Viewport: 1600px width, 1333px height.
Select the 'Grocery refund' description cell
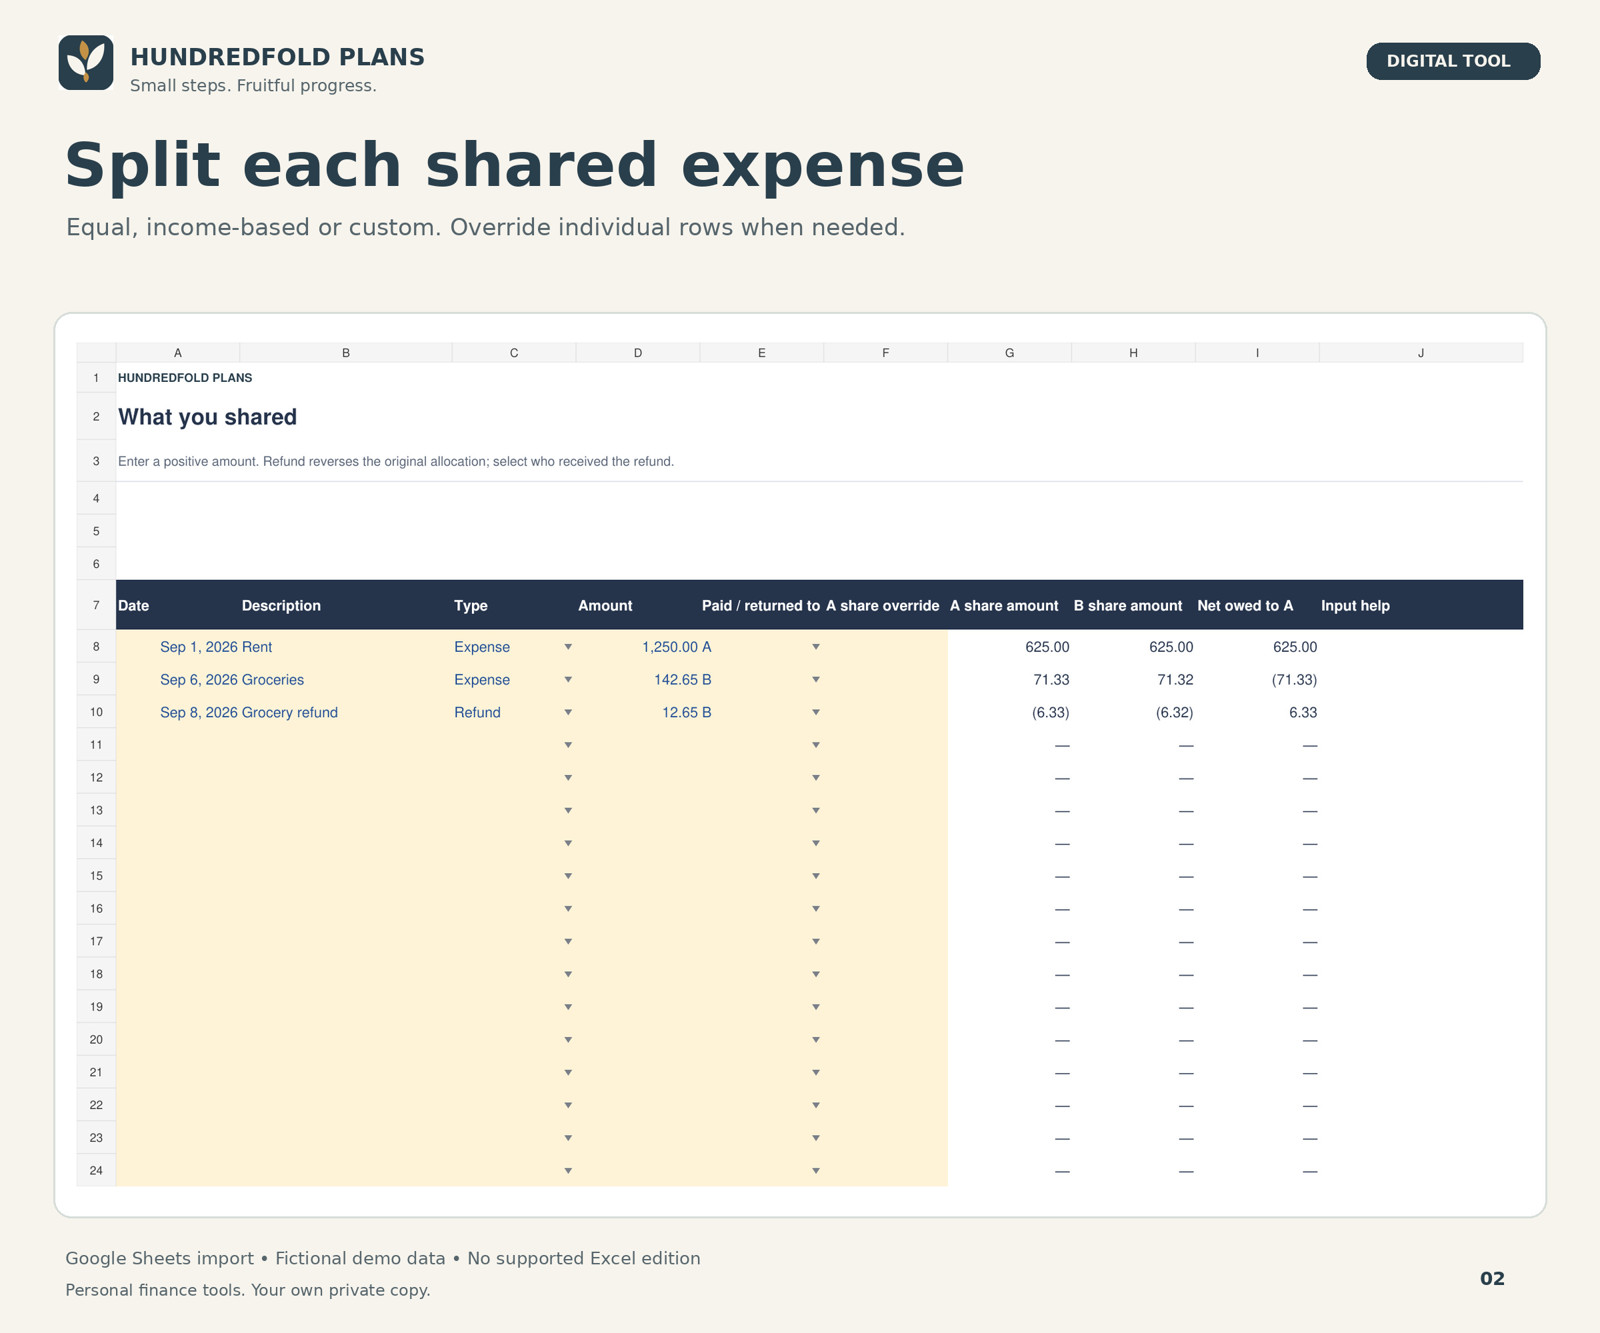click(346, 713)
